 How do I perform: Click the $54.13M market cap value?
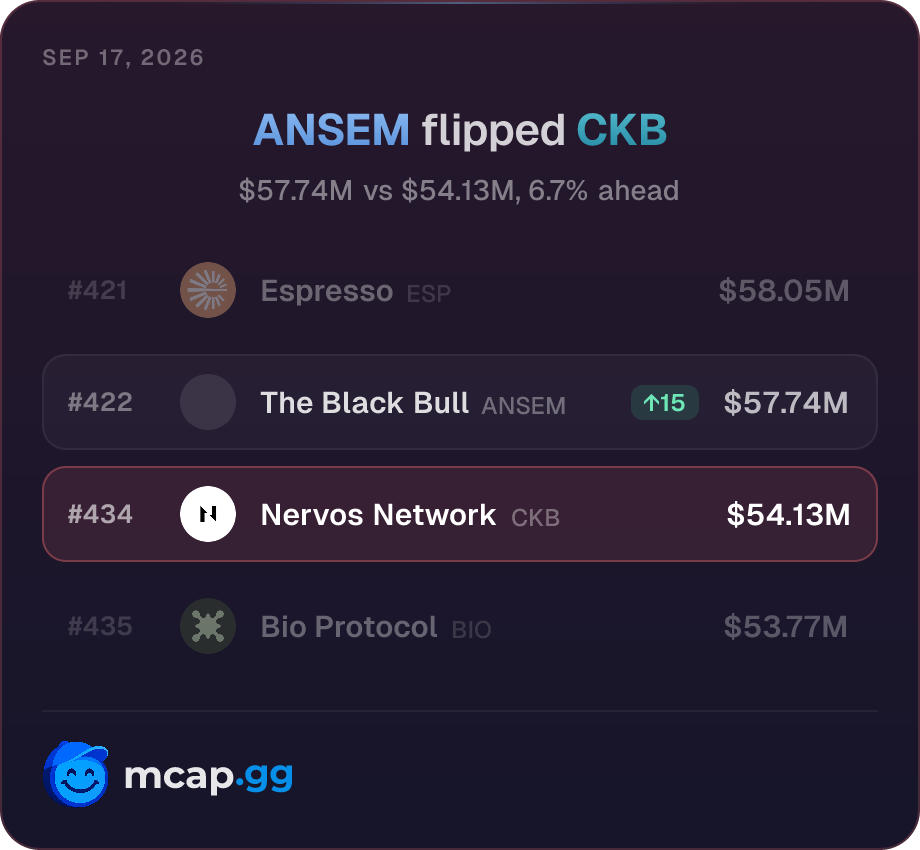[788, 514]
